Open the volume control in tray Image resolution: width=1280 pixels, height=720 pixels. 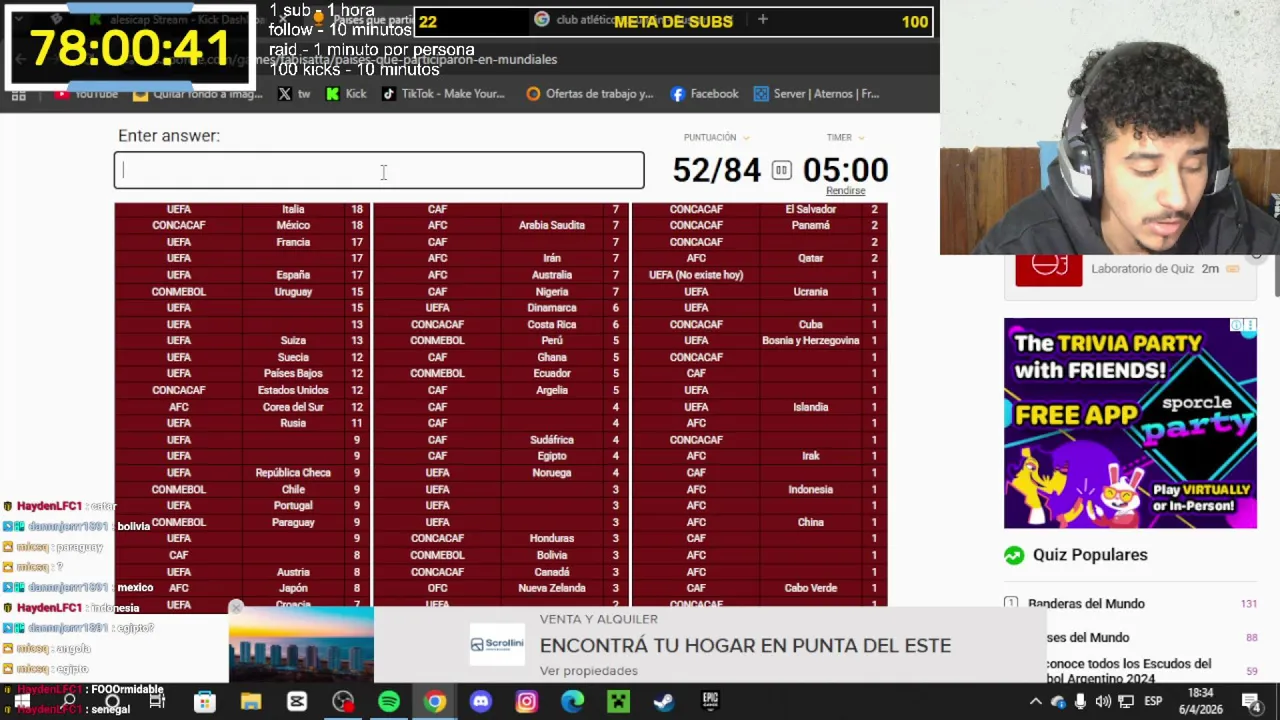pyautogui.click(x=1103, y=702)
